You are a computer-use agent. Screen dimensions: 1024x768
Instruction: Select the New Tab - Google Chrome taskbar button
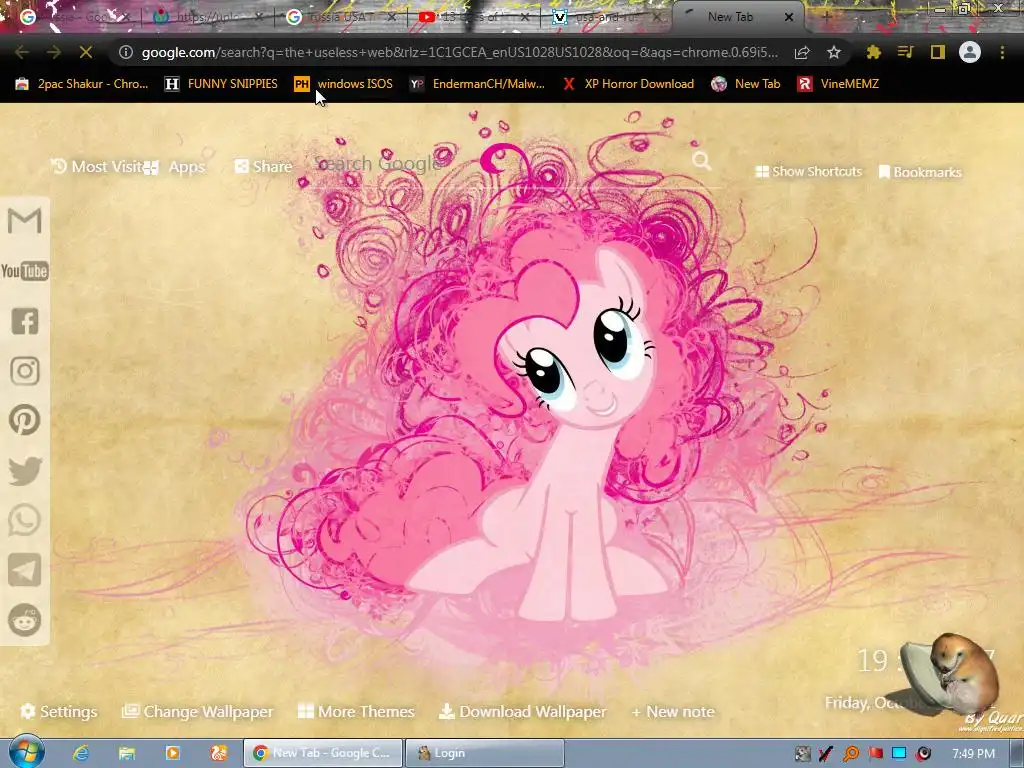click(x=323, y=753)
